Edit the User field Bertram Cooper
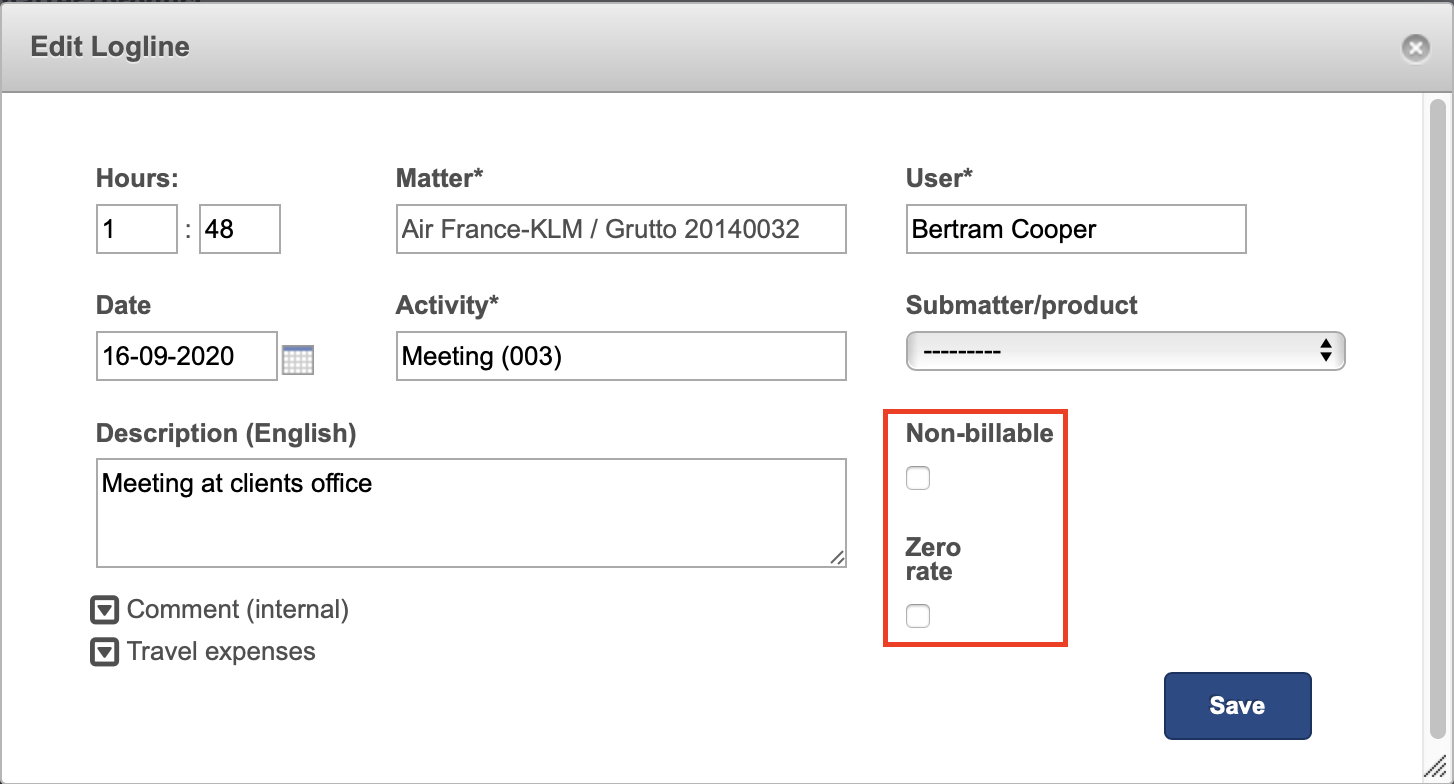Image resolution: width=1454 pixels, height=784 pixels. click(1076, 229)
